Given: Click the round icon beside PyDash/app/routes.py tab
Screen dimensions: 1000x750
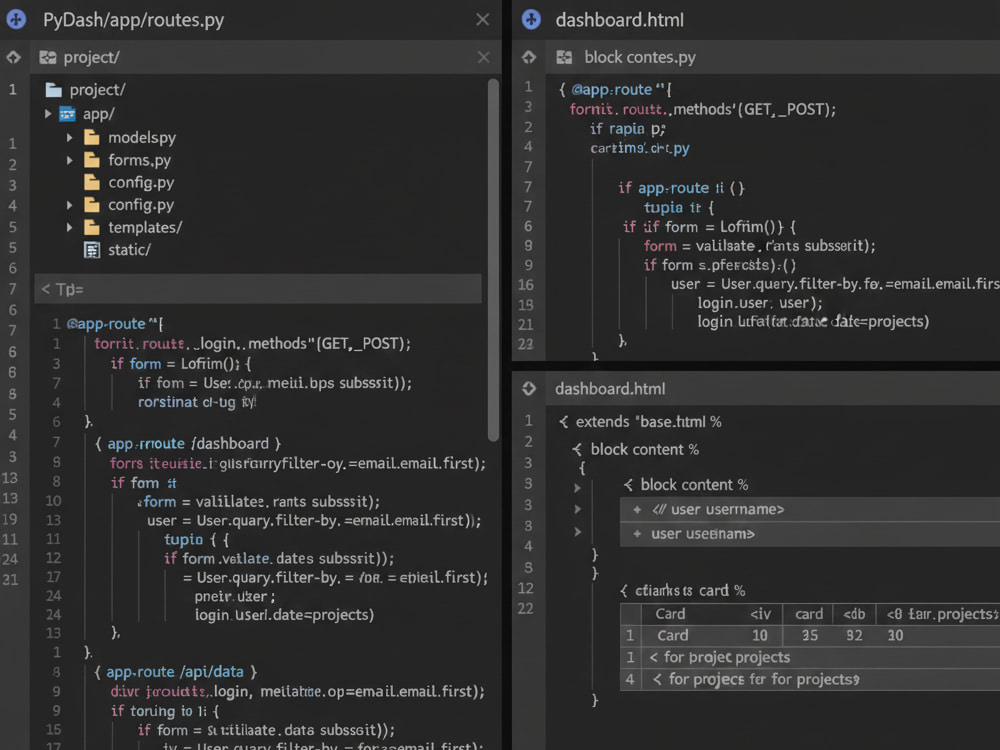Looking at the screenshot, I should pyautogui.click(x=16, y=20).
